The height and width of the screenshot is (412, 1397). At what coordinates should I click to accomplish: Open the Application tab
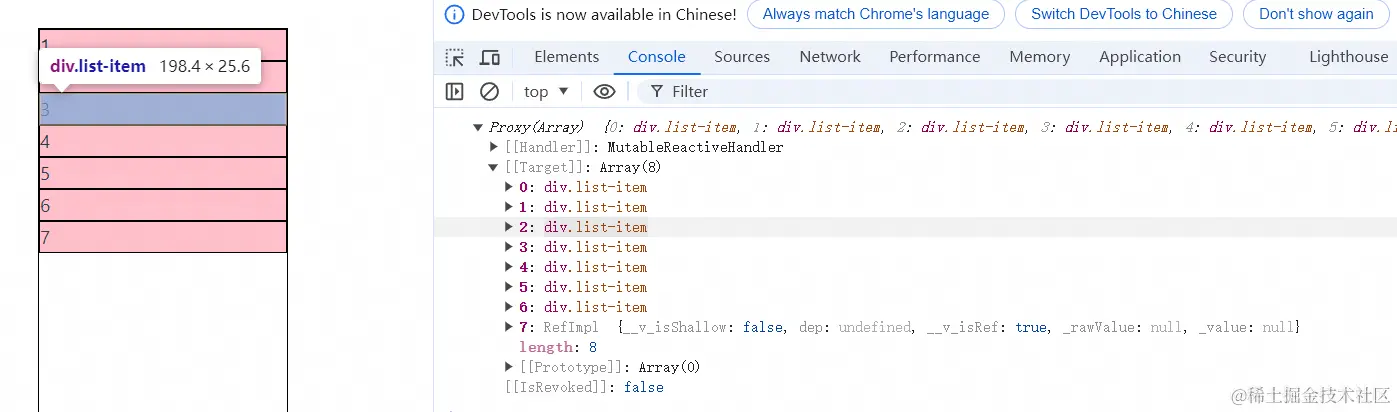(x=1140, y=57)
